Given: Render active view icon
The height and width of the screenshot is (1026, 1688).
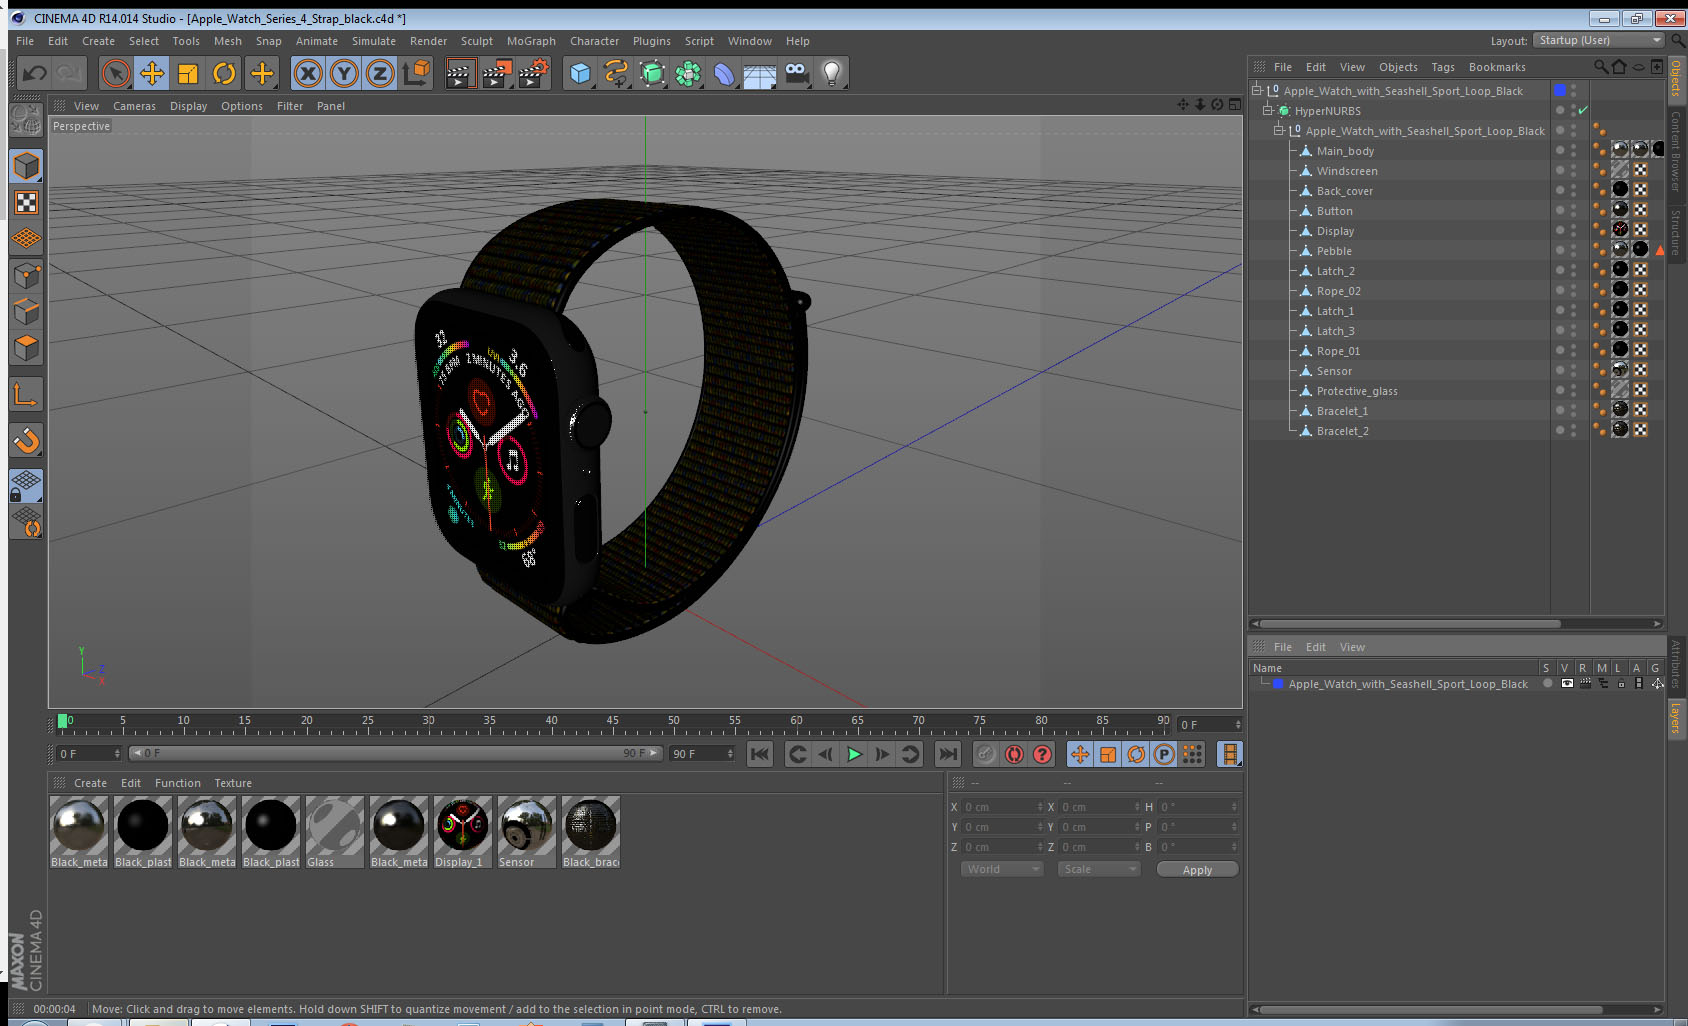Looking at the screenshot, I should 460,73.
